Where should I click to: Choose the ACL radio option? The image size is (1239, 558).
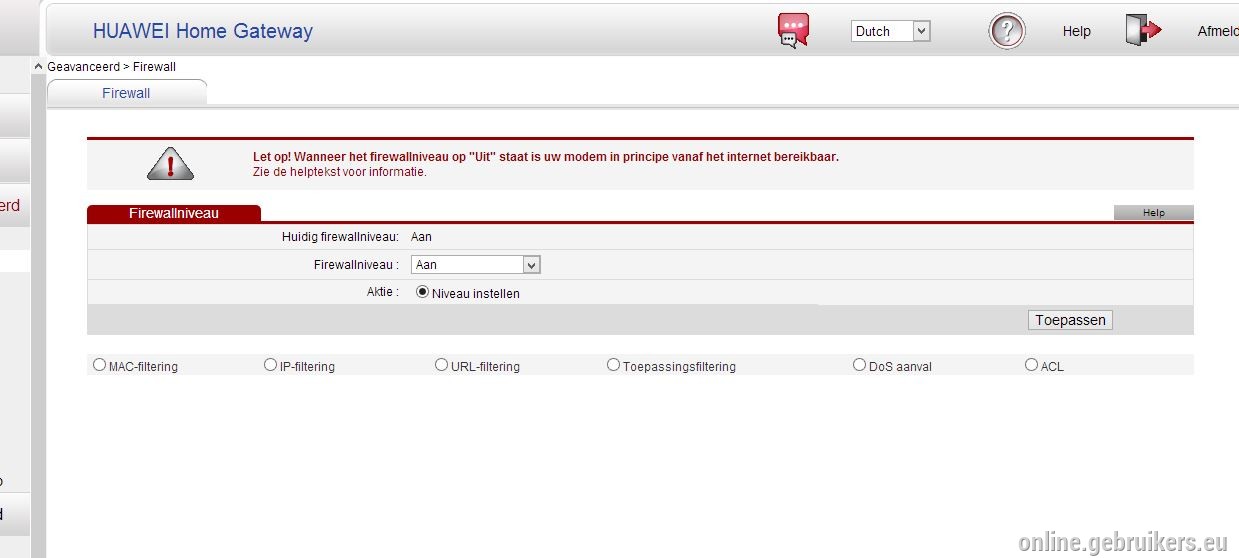(x=1031, y=365)
